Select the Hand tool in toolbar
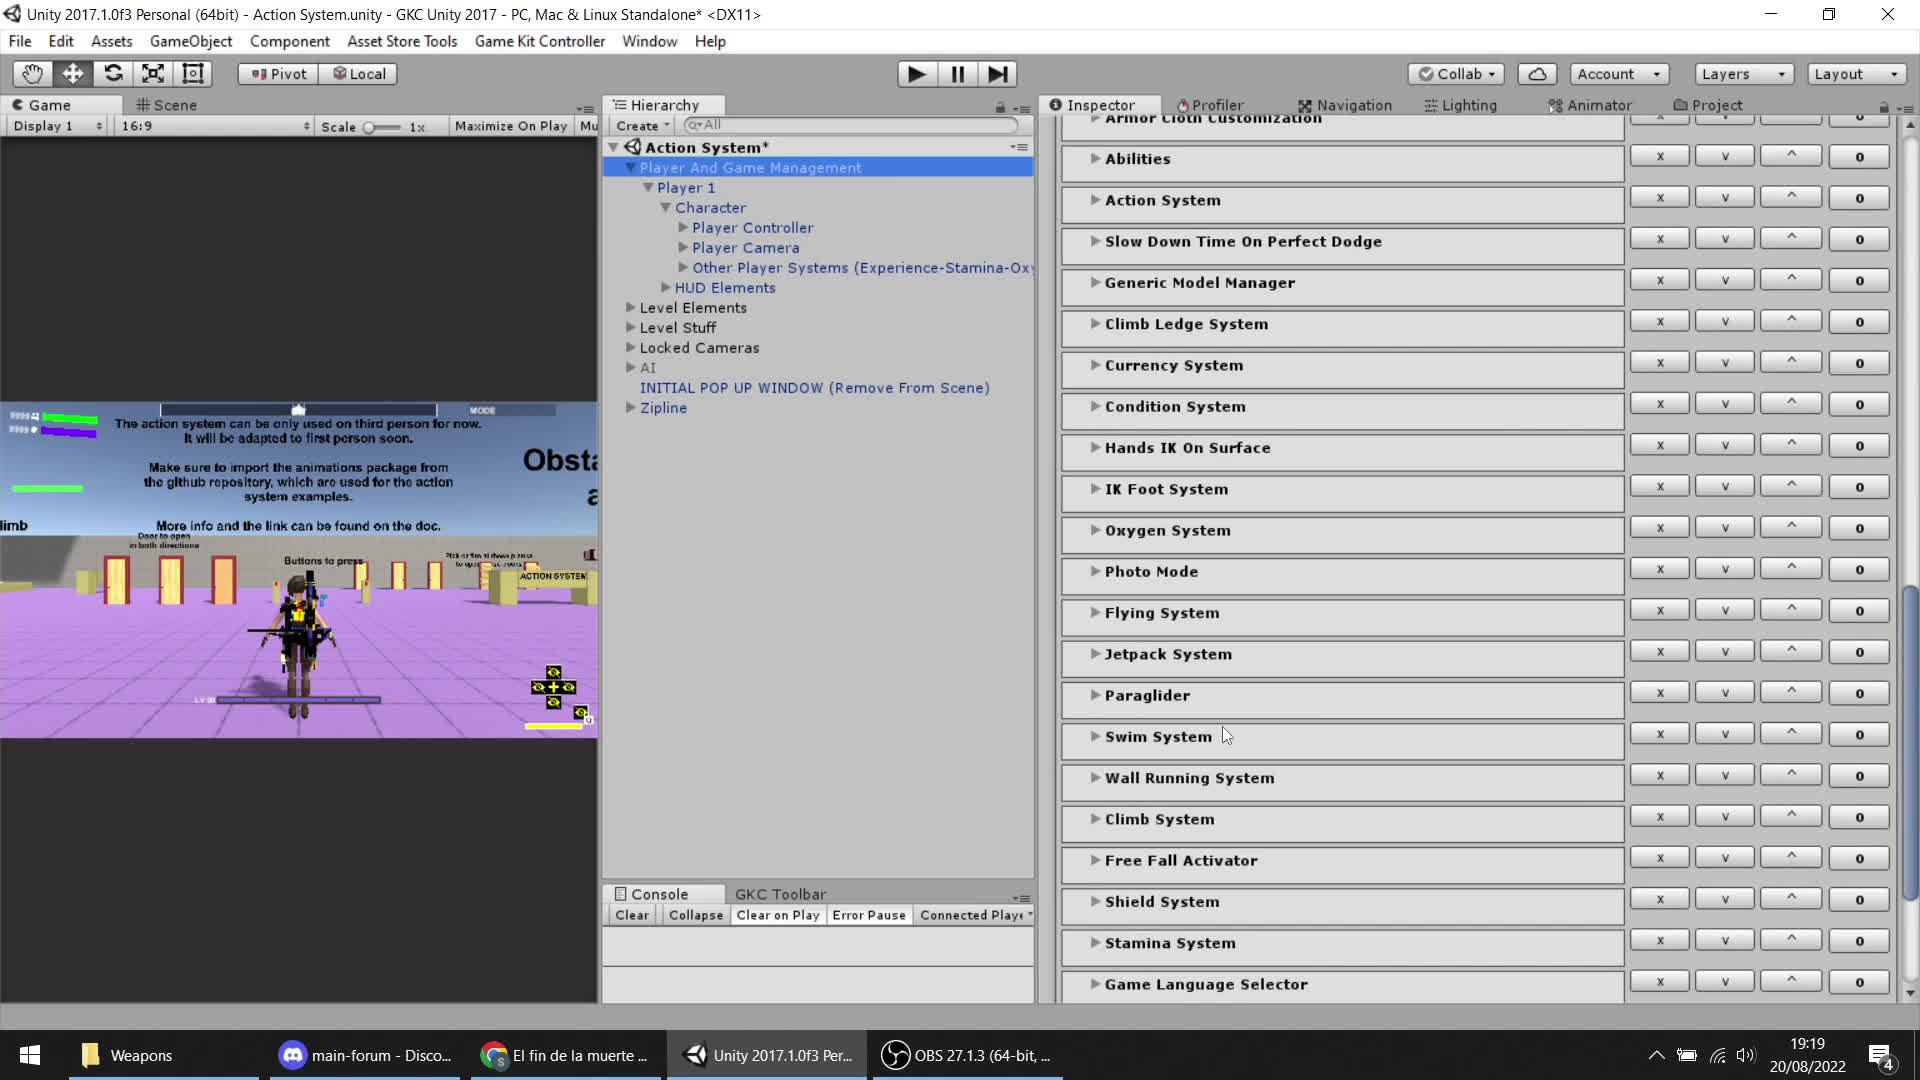The image size is (1920, 1080). pos(32,74)
